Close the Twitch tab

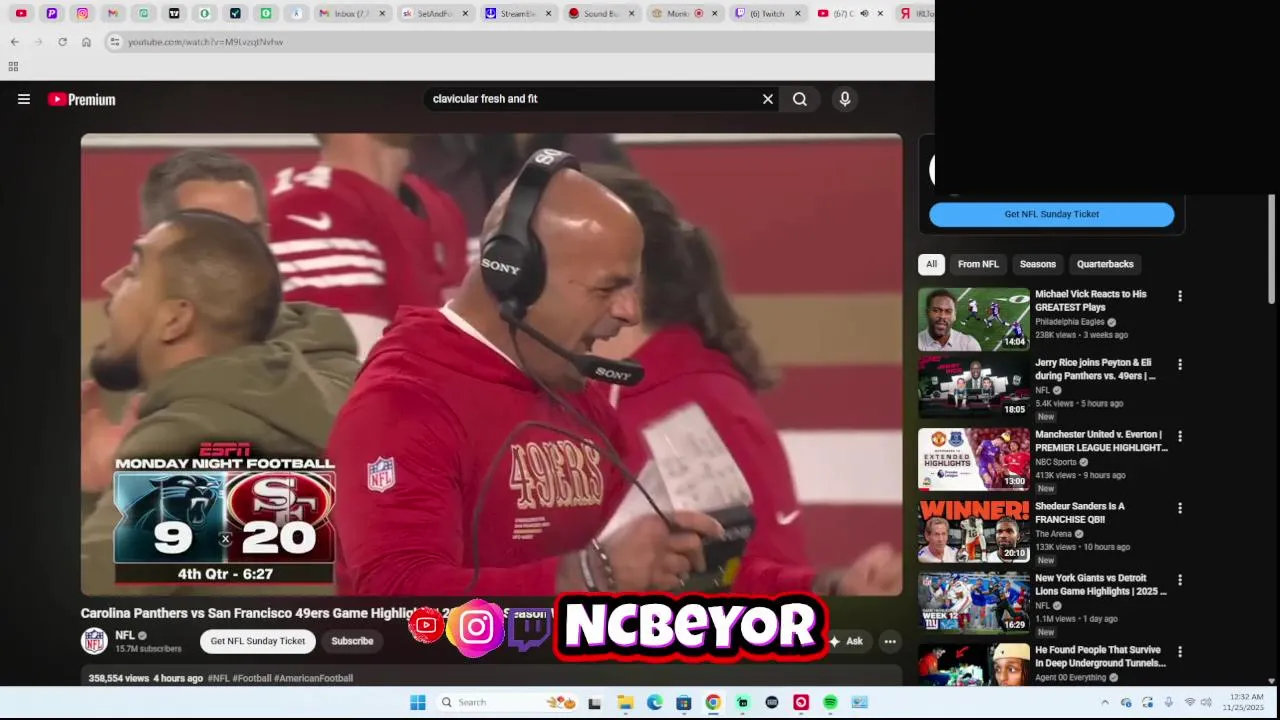coord(797,13)
